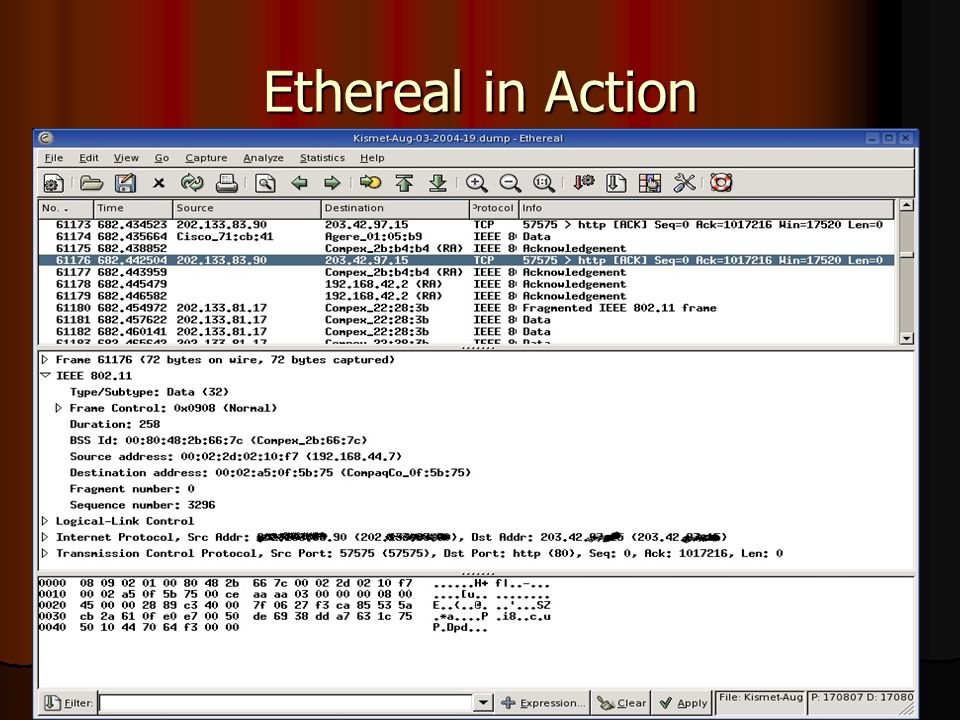Click the start capture toolbar icon
960x720 pixels.
54,183
